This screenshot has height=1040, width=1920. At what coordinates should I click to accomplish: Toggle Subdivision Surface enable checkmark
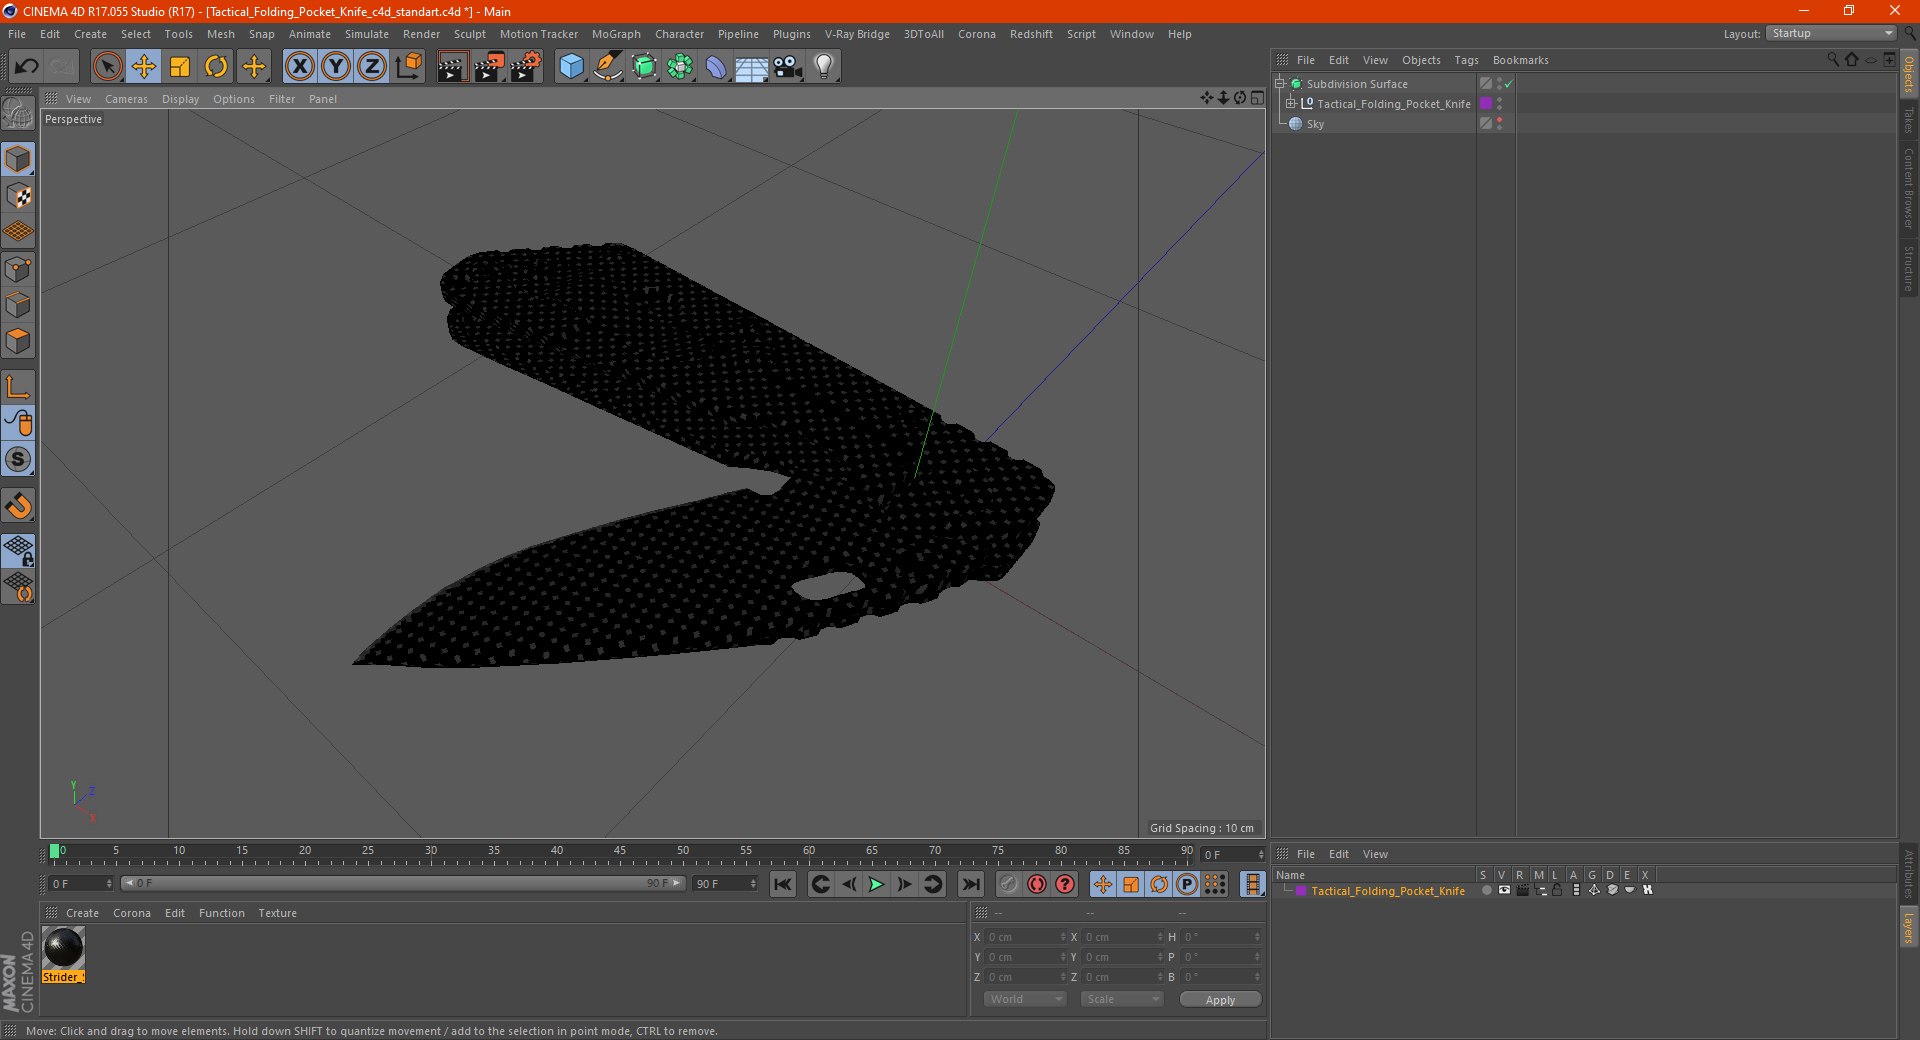click(1508, 84)
